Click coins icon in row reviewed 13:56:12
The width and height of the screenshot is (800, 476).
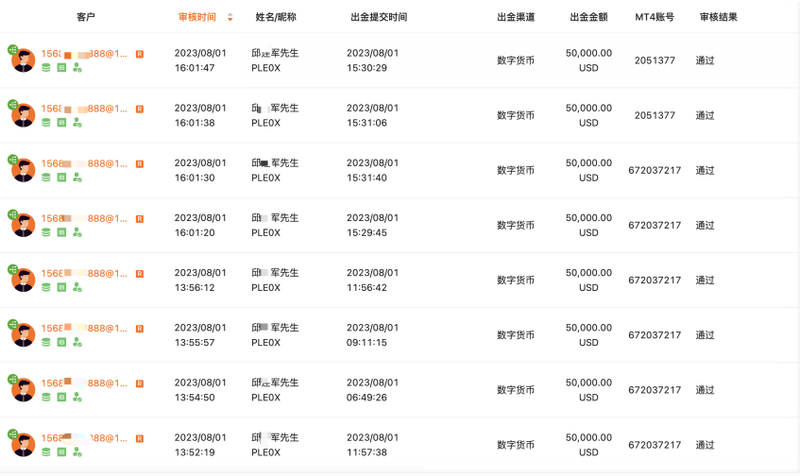coord(46,287)
